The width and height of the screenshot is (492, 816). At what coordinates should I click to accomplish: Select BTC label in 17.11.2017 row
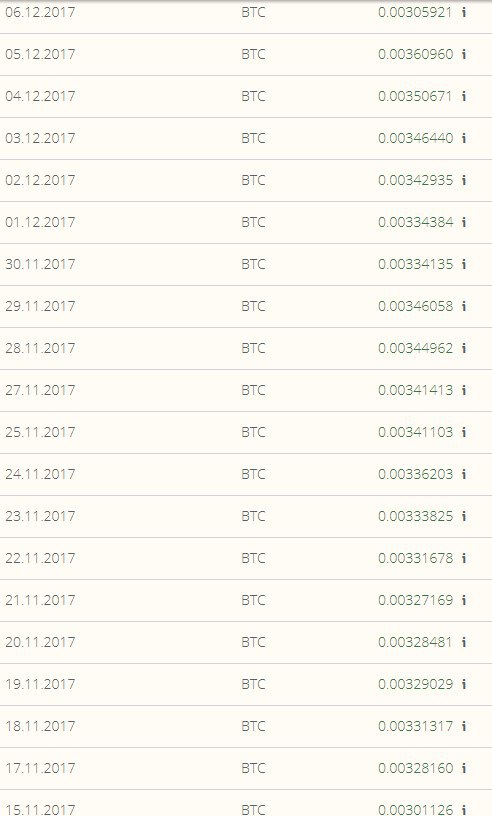254,768
